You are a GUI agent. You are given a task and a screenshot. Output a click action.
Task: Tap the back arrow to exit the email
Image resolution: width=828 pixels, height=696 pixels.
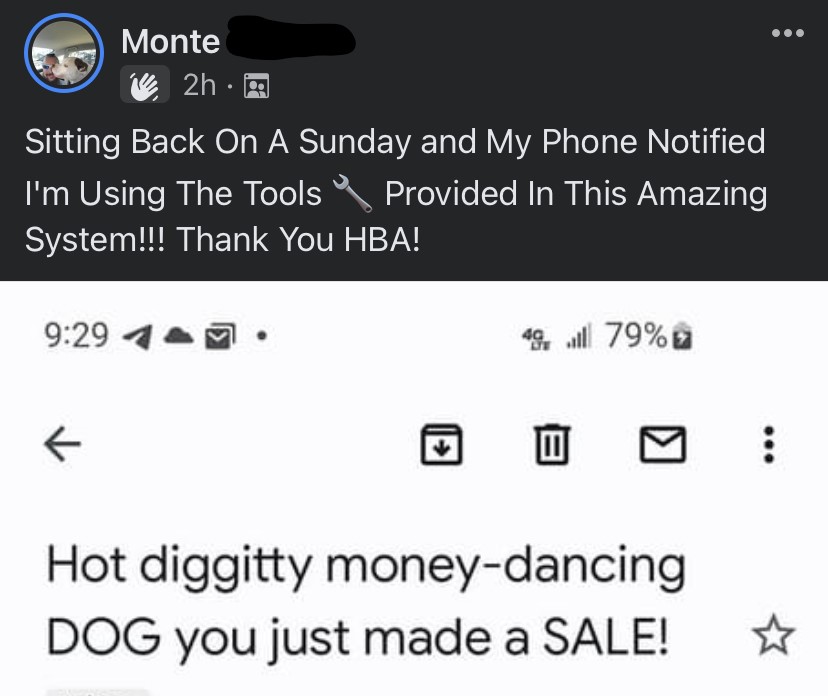pos(62,445)
